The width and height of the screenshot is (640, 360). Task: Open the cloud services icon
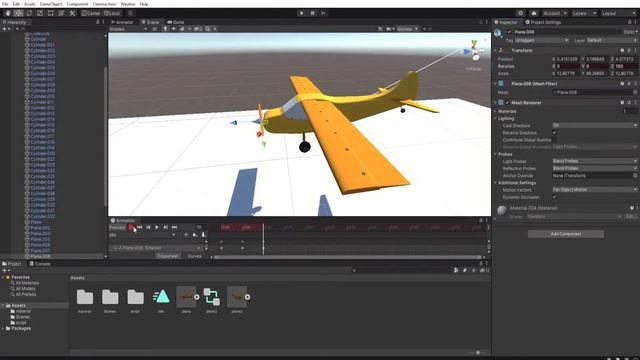coord(533,13)
